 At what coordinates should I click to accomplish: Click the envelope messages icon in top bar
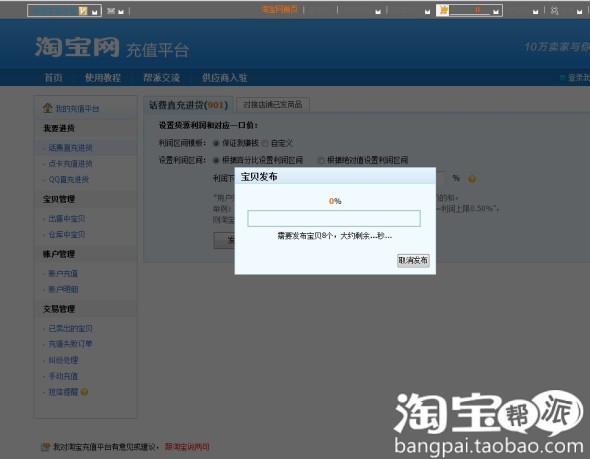(x=111, y=11)
